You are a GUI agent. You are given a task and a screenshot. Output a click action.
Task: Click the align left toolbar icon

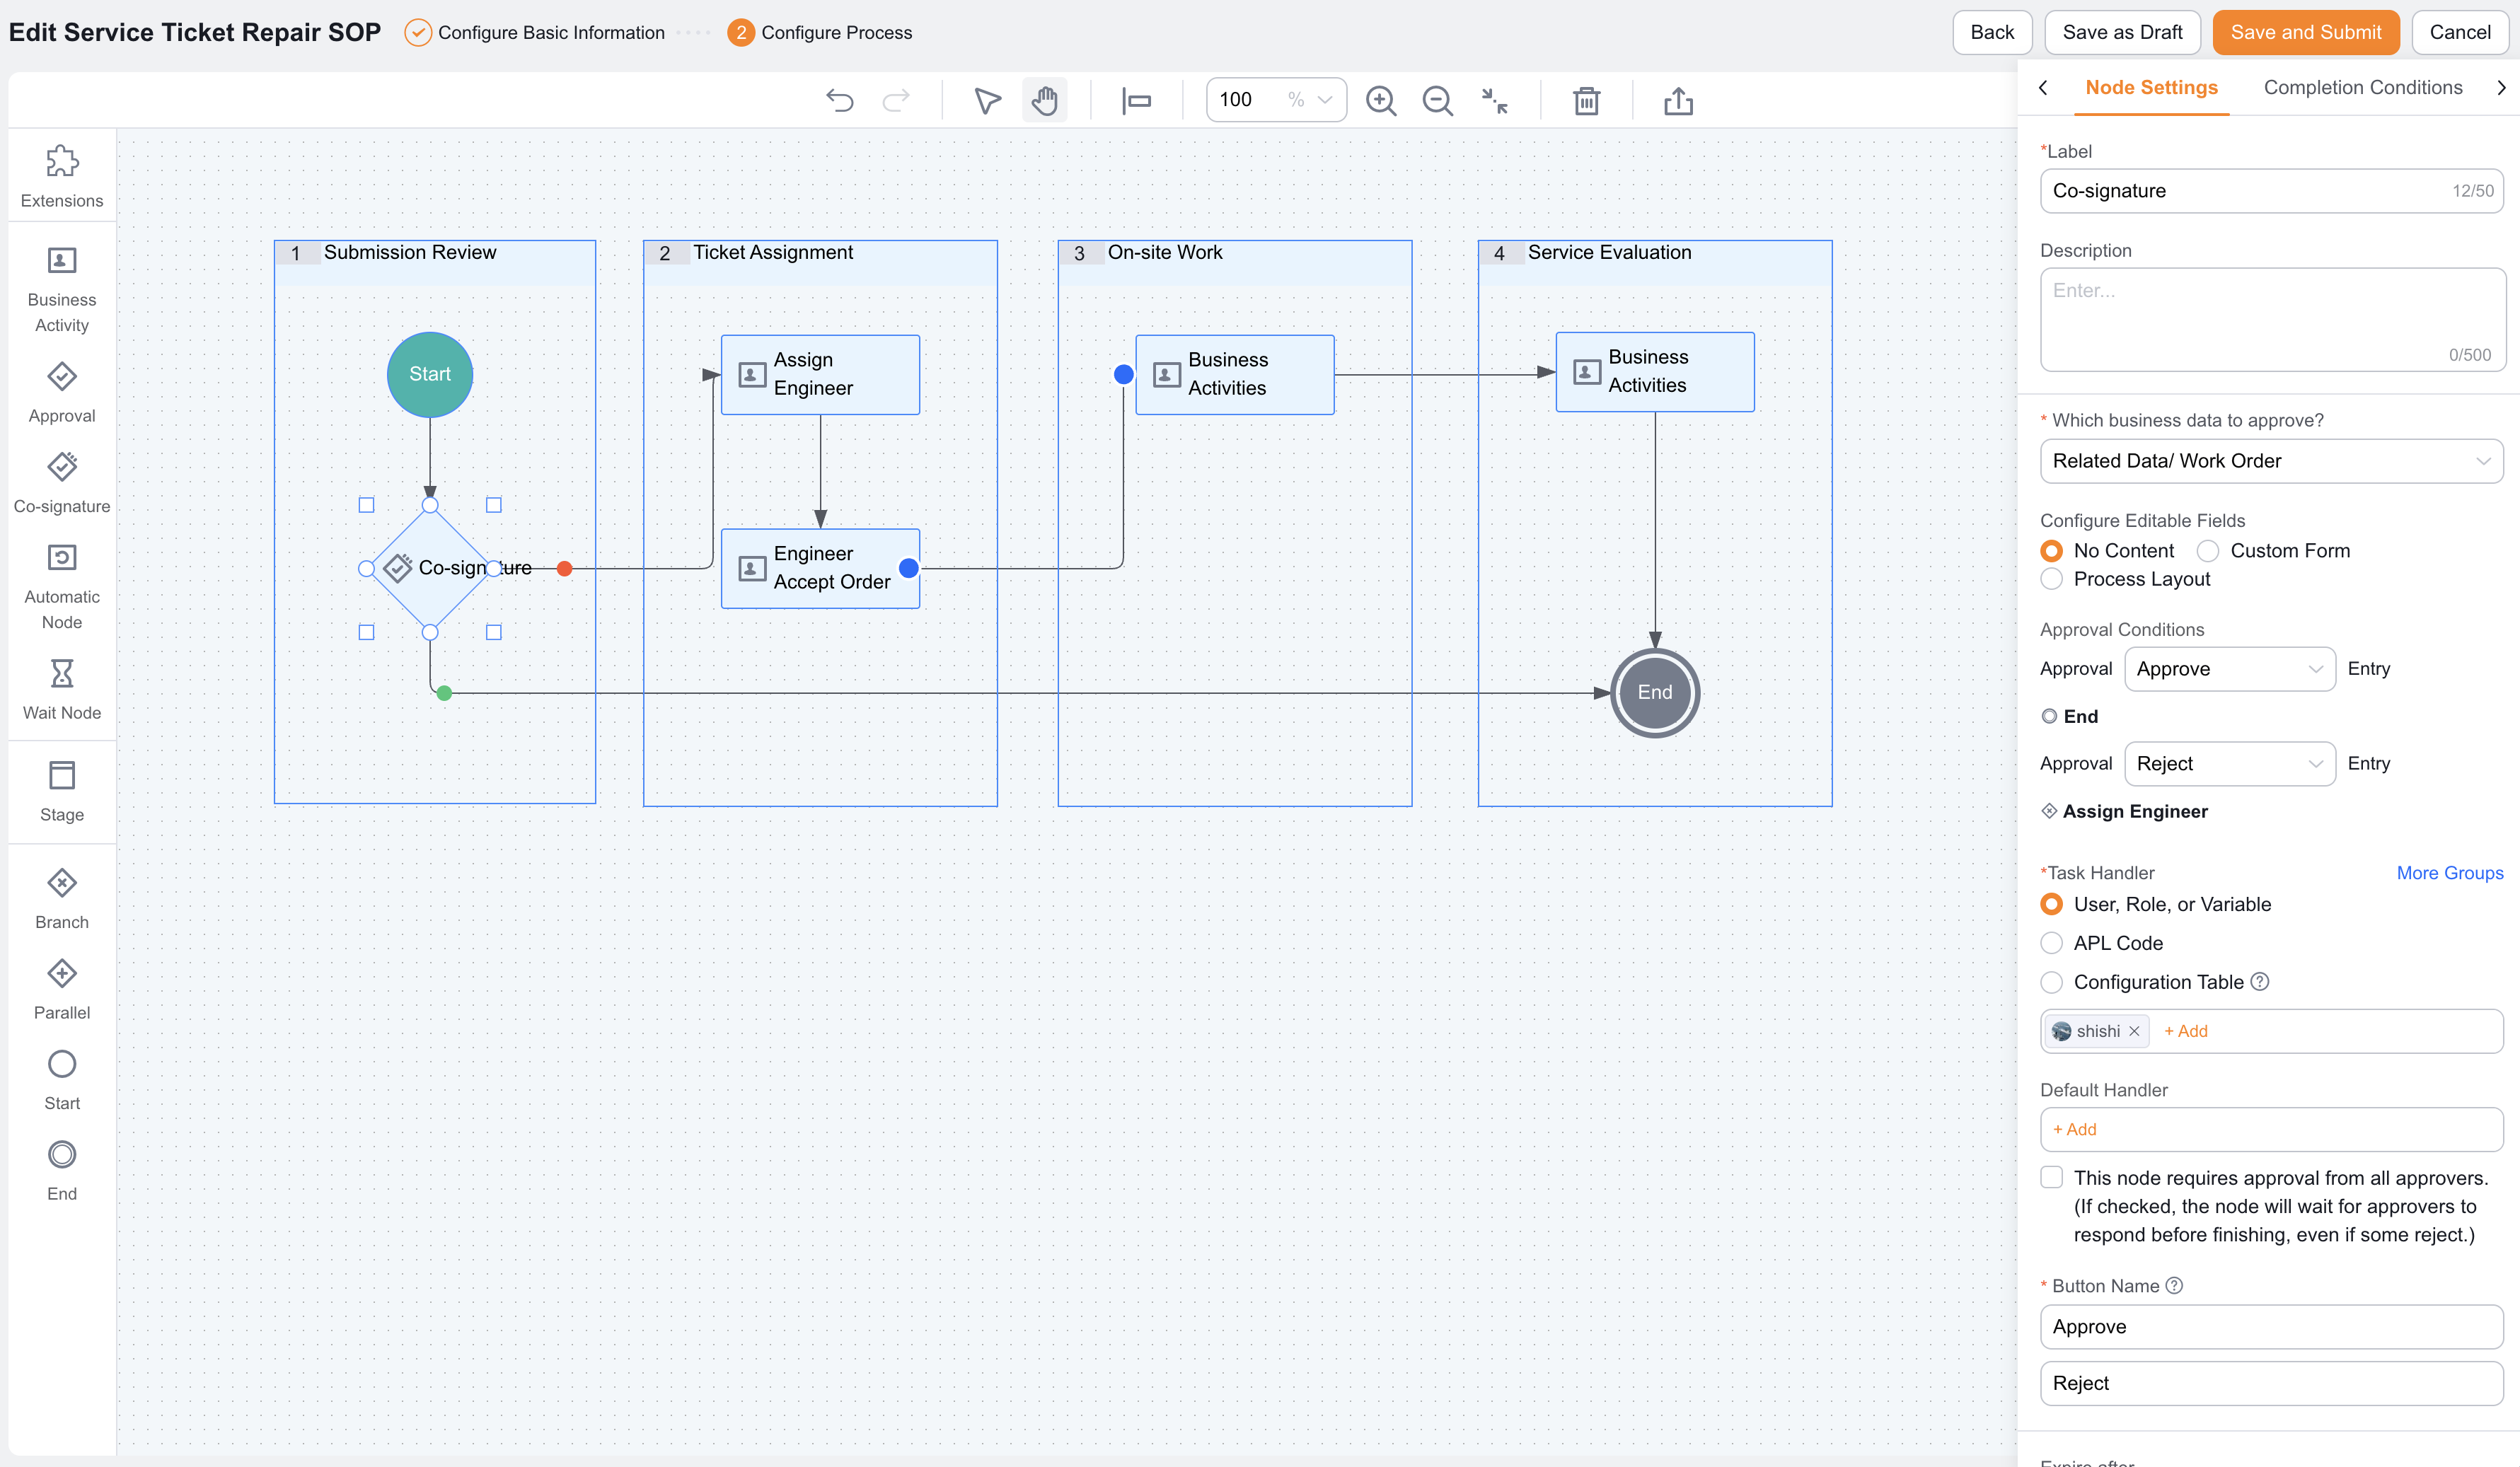coord(1137,100)
